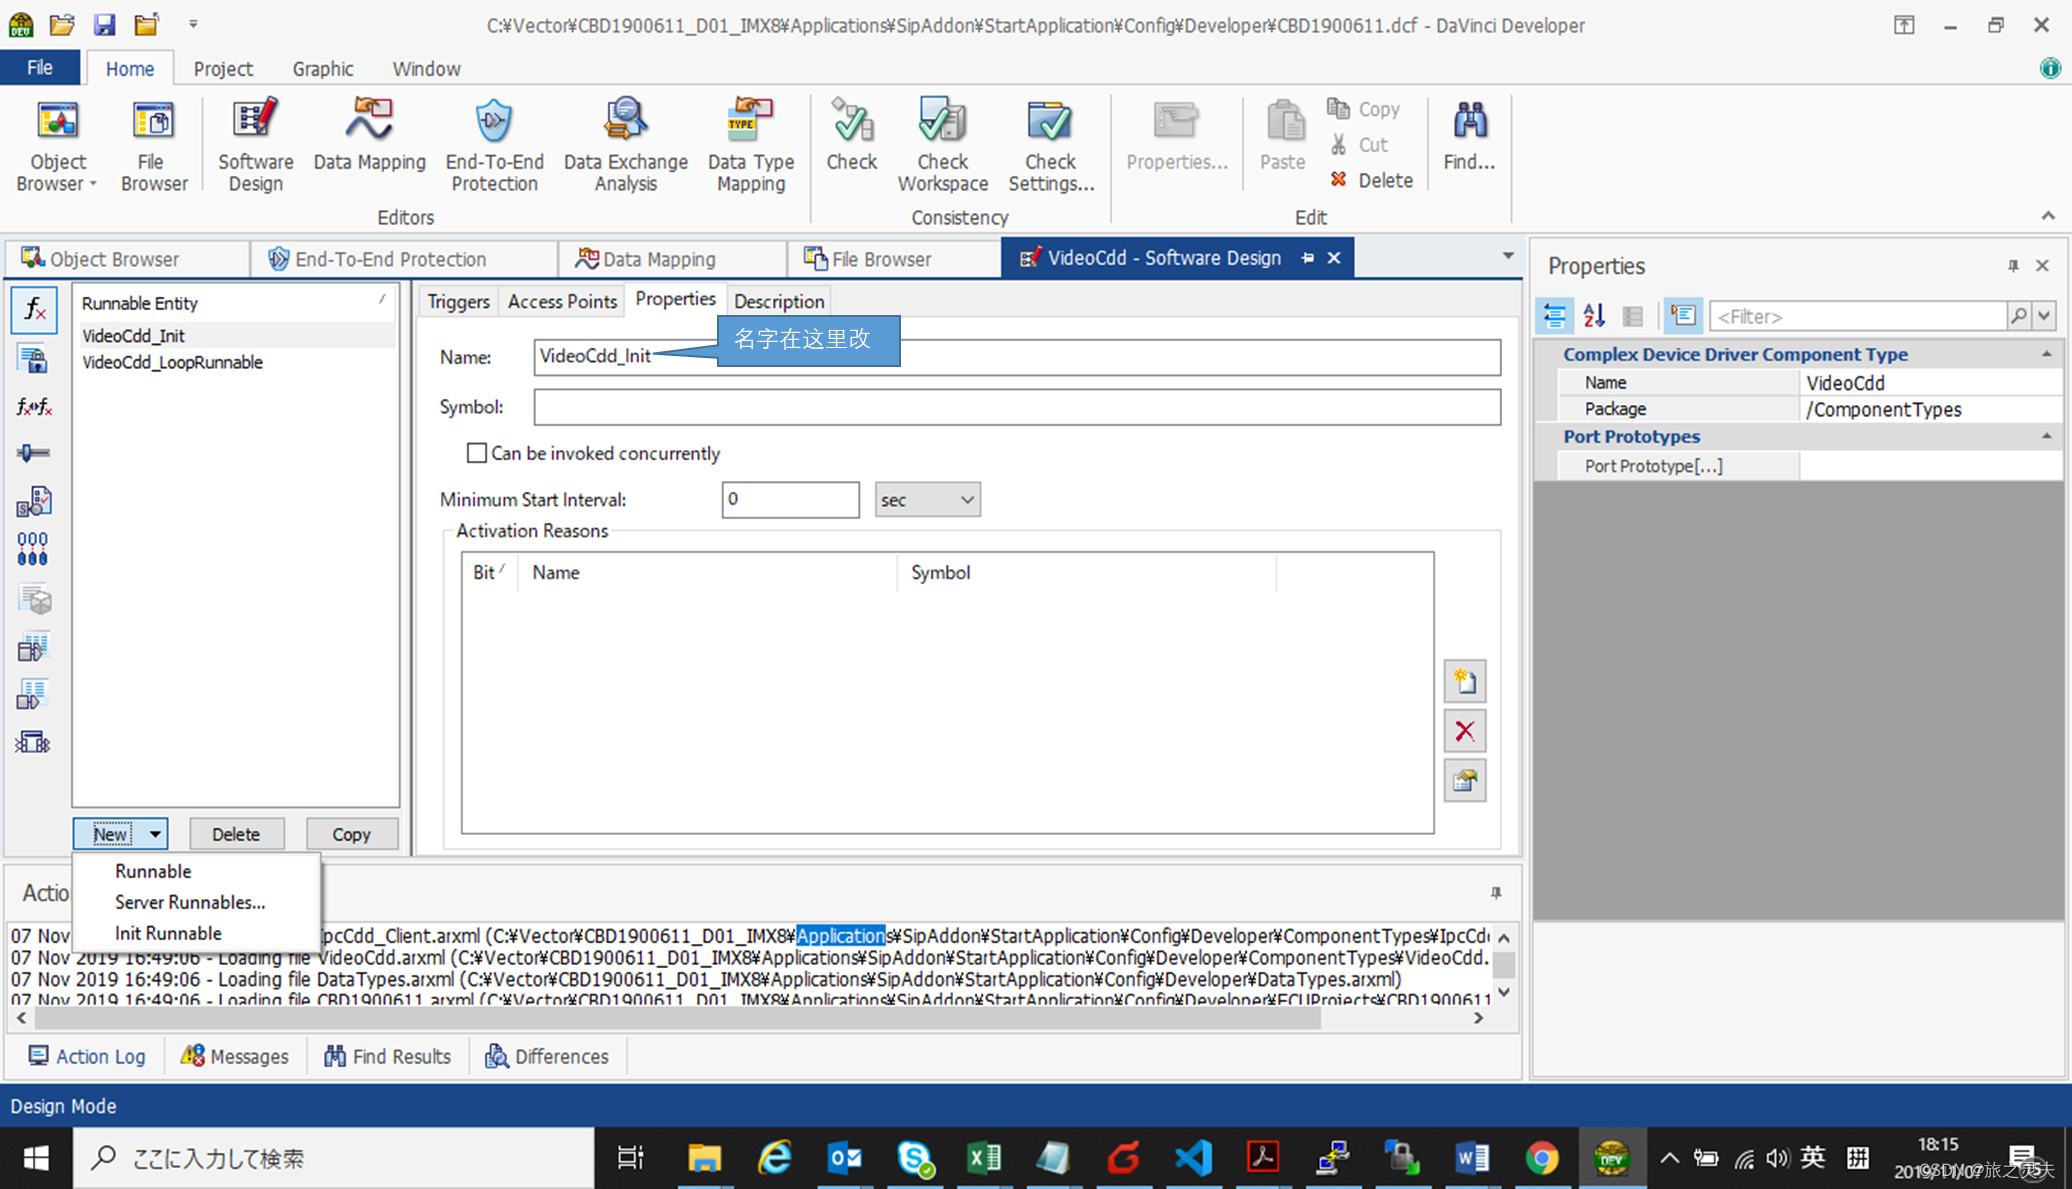Enable Can be invoked concurrently
2072x1189 pixels.
tap(477, 453)
